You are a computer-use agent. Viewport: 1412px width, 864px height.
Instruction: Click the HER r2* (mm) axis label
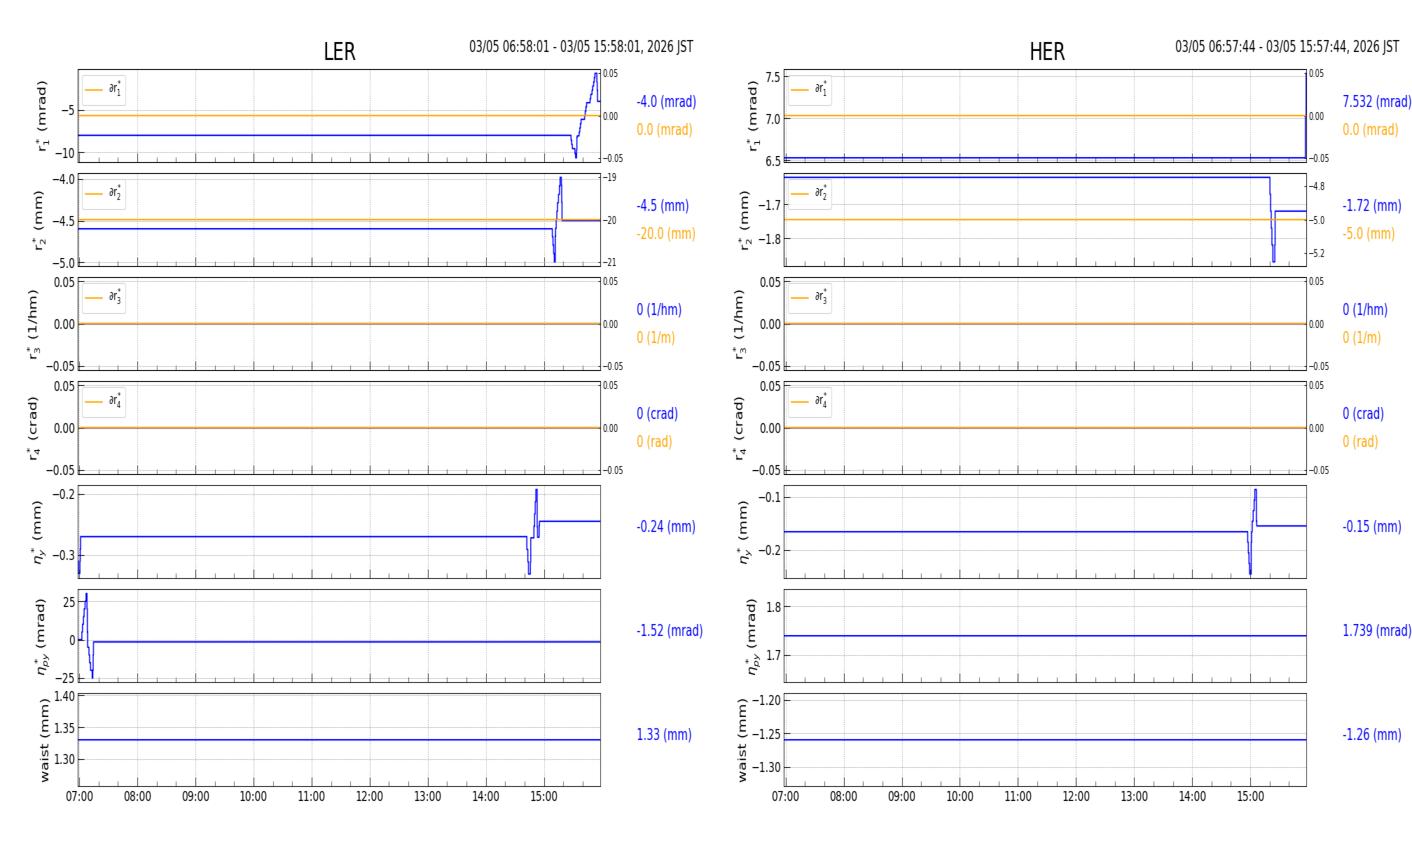point(745,220)
